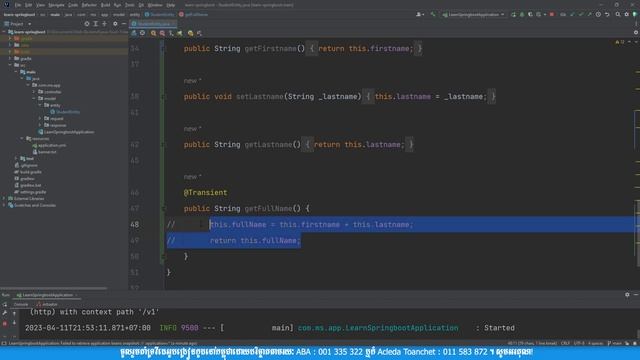640x360 pixels.
Task: Open the Build menu
Action: (x=105, y=5)
